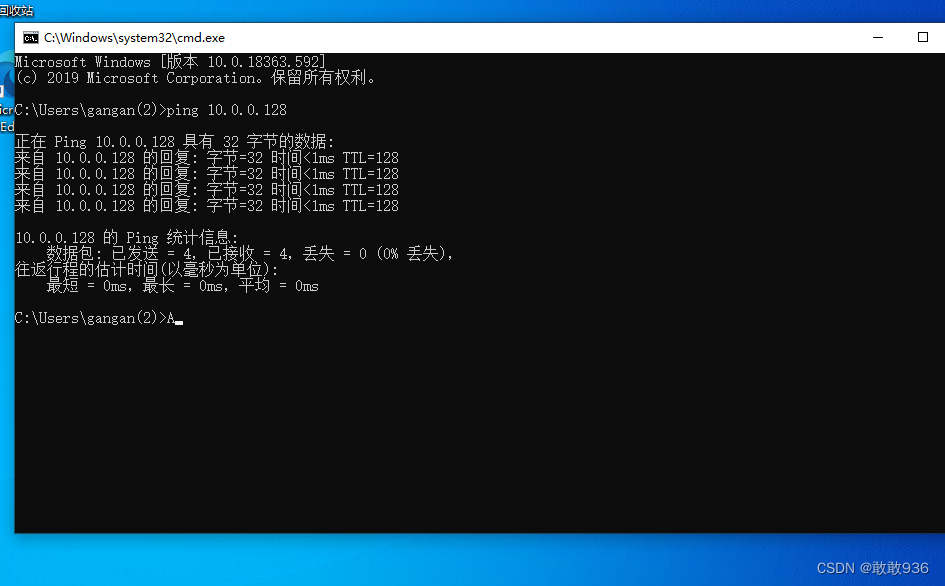Click the window title C:\Windows\system32\cmd.exe
Viewport: 945px width, 586px height.
click(x=134, y=38)
